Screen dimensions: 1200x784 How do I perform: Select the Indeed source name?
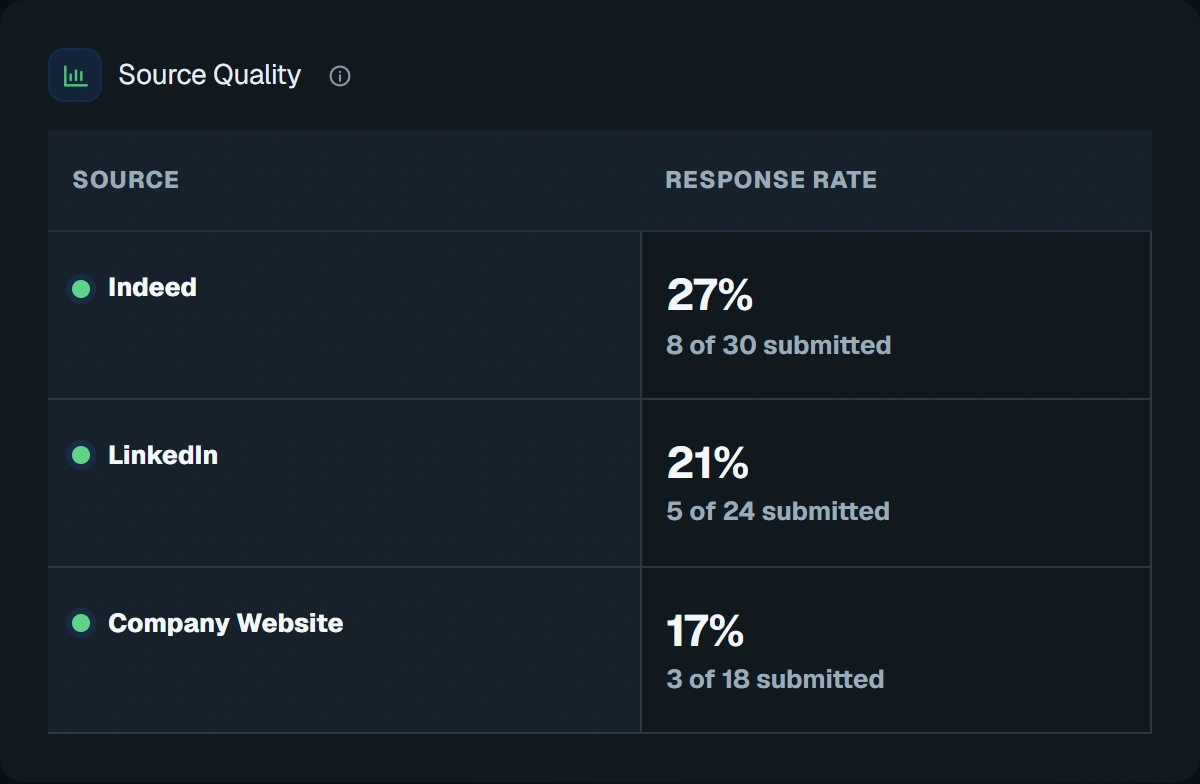tap(152, 288)
